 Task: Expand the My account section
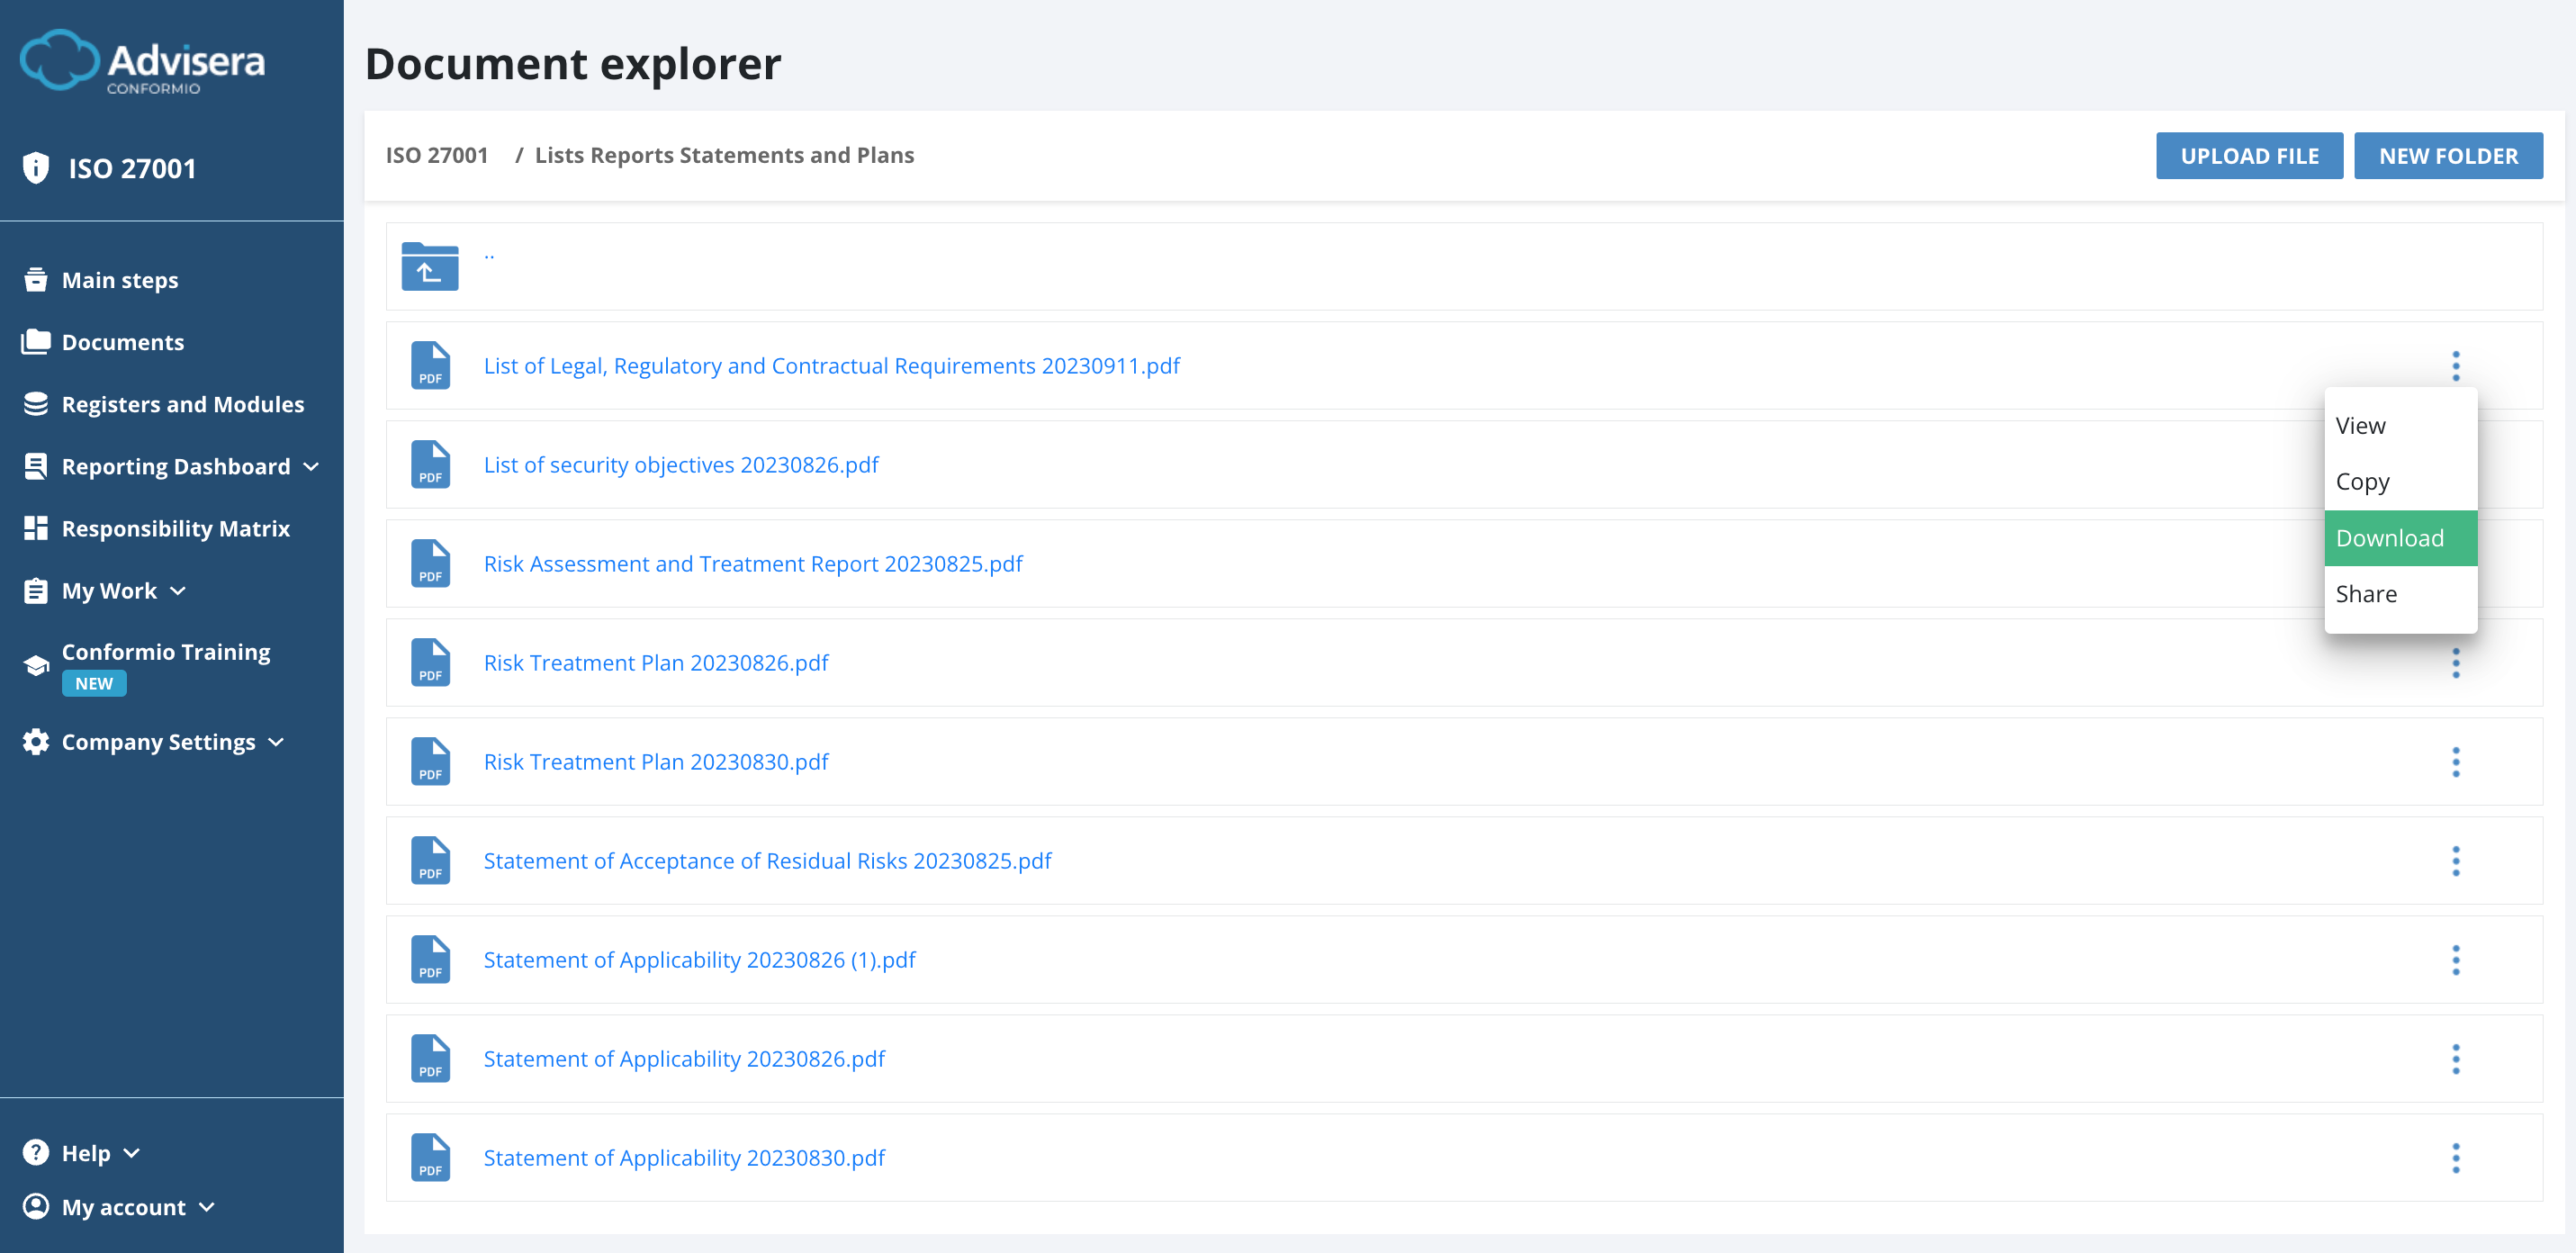[x=207, y=1206]
